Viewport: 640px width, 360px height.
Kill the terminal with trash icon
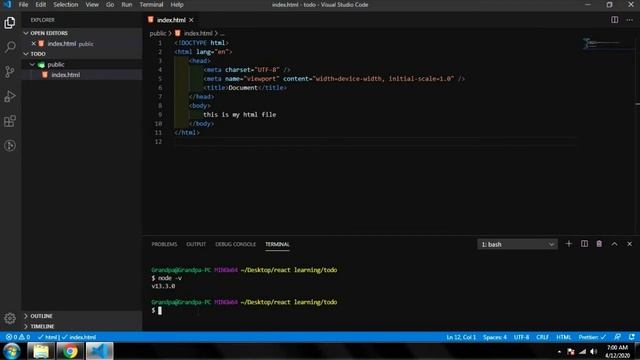(x=599, y=244)
